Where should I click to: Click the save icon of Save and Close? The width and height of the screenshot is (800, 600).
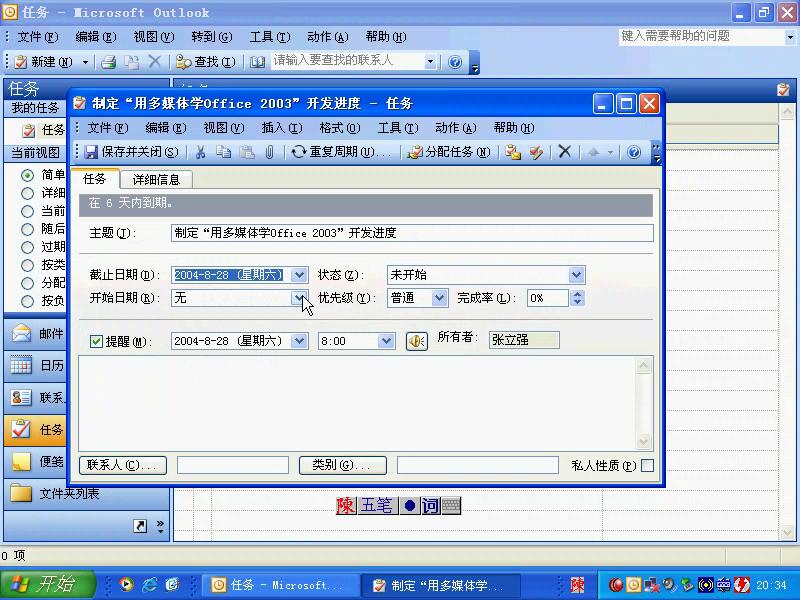pos(91,152)
